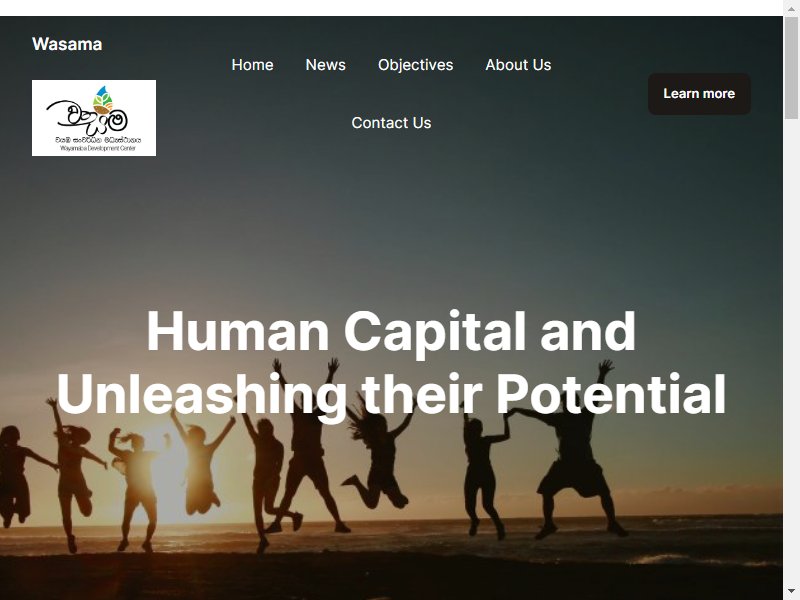Click the Sinhala script text in logo
This screenshot has width=800, height=600.
tap(98, 139)
